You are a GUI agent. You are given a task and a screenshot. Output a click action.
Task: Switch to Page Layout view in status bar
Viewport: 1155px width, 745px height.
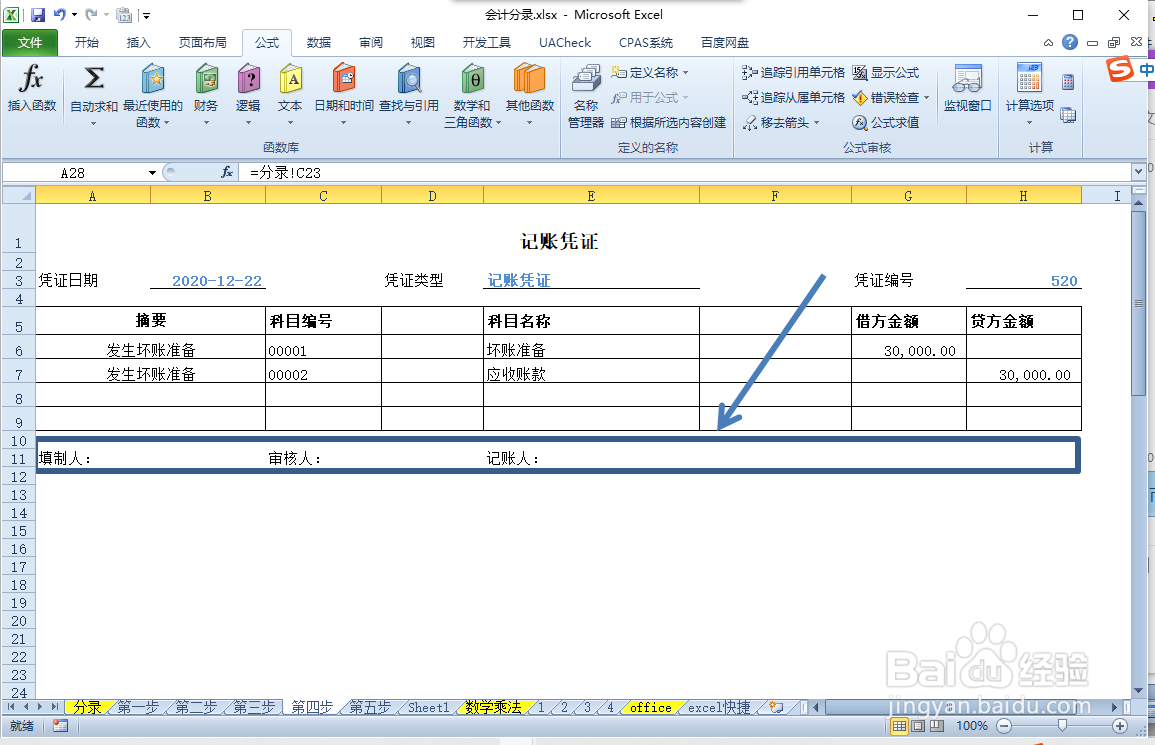[917, 727]
